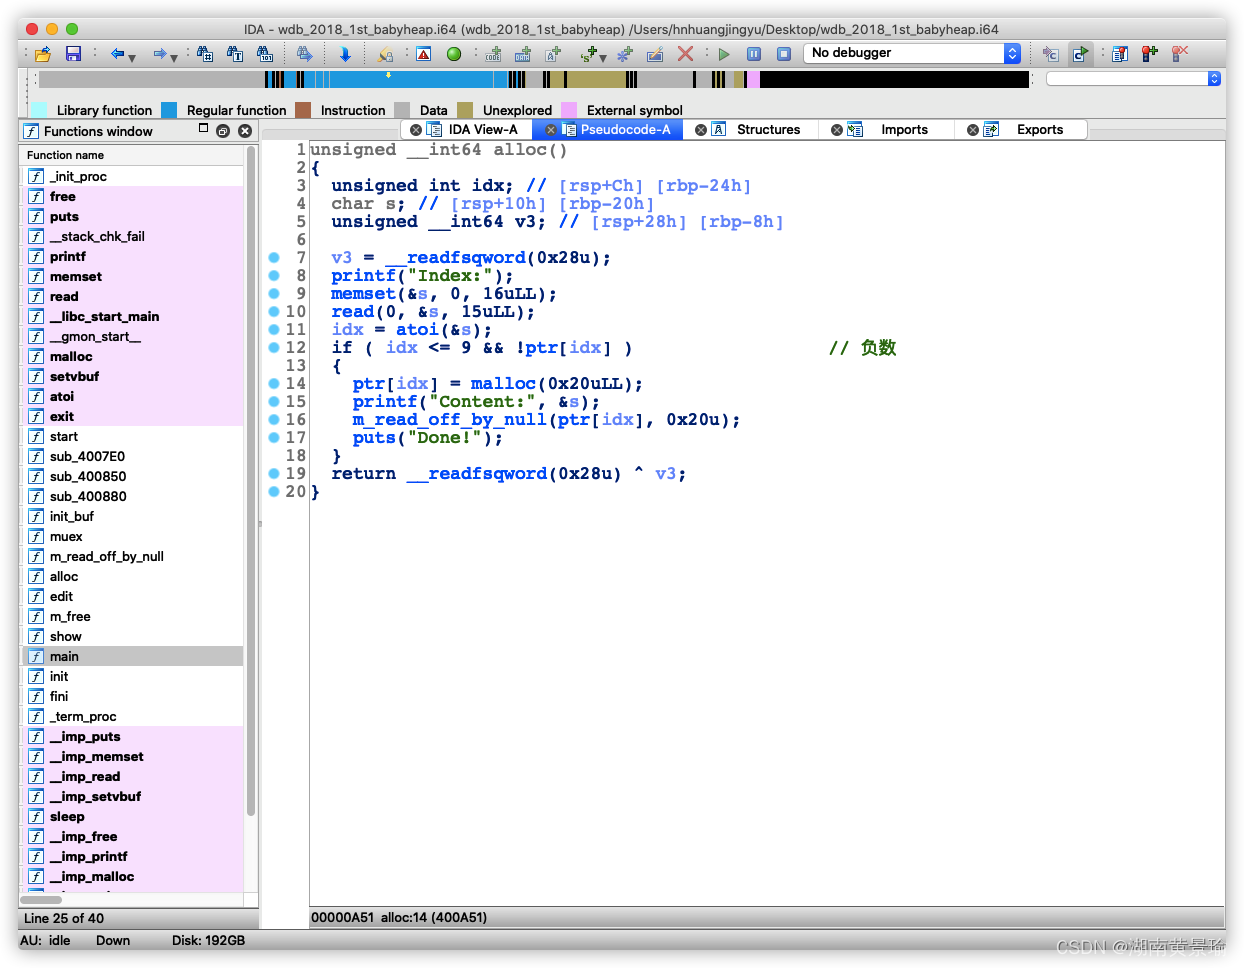
Task: Click the blue down arrow jump icon
Action: point(345,54)
